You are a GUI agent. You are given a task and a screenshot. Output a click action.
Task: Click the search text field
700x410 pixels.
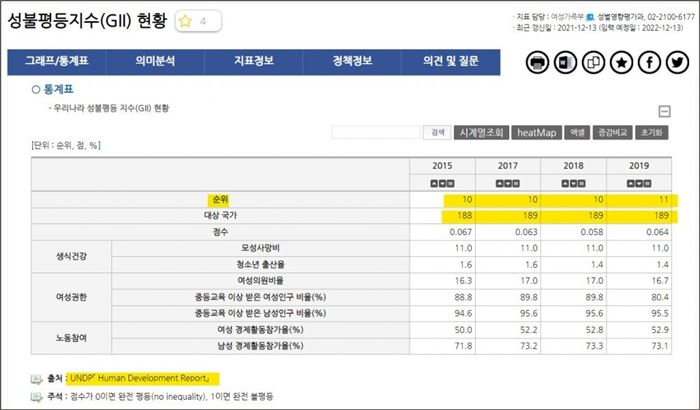point(376,132)
